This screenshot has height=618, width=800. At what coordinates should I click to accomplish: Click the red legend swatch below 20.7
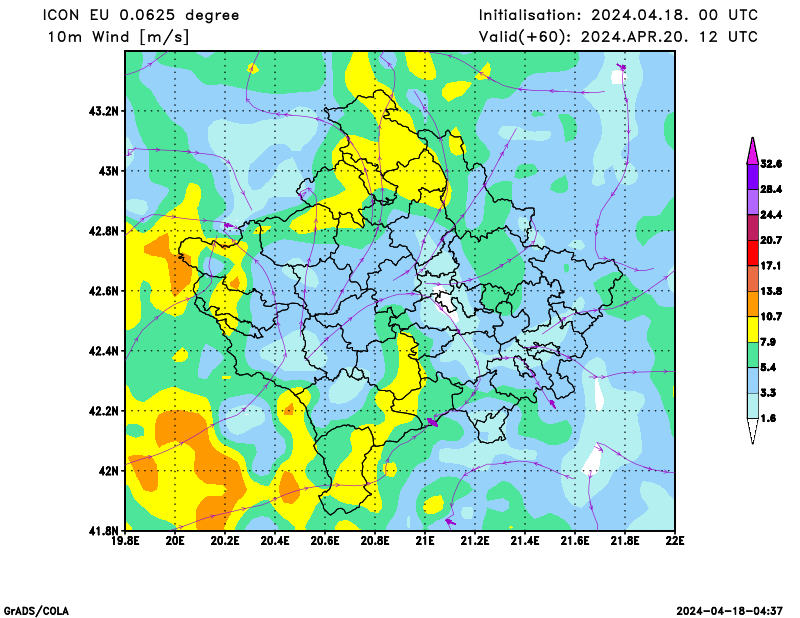[x=753, y=253]
